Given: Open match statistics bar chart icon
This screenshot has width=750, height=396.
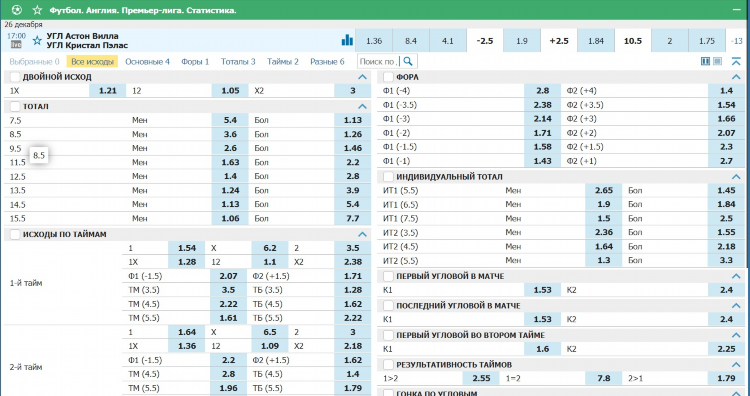Looking at the screenshot, I should 347,40.
